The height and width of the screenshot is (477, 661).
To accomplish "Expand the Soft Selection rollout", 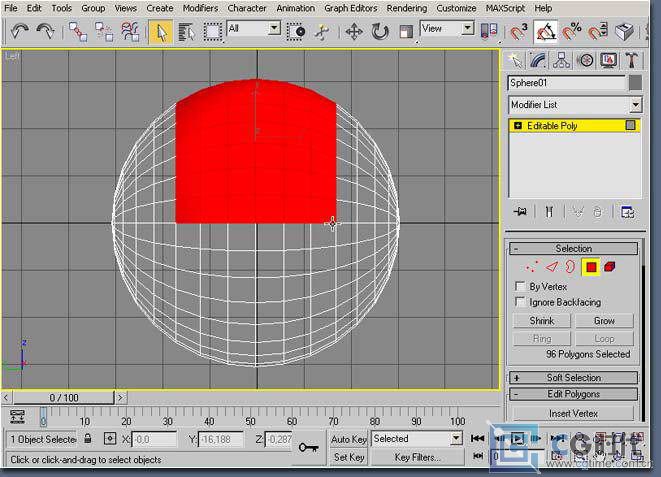I will pos(573,378).
